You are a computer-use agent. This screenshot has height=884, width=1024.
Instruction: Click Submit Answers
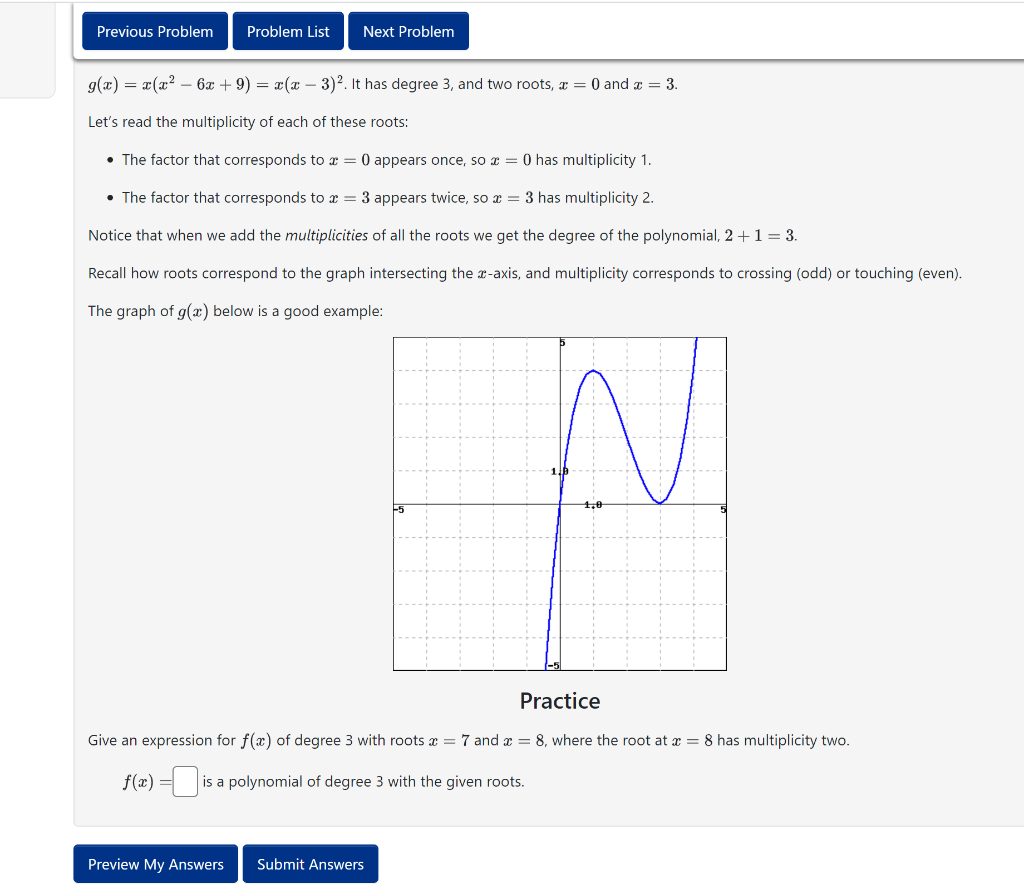[310, 863]
